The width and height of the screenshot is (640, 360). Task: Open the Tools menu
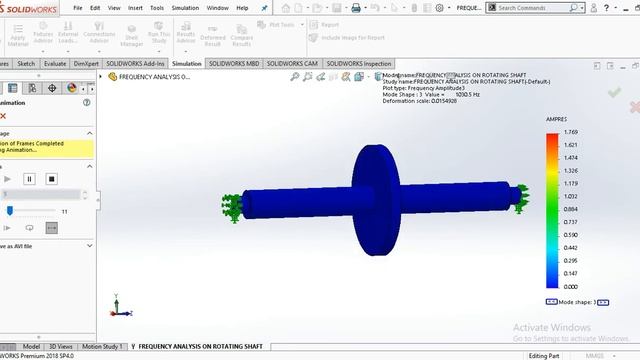157,8
